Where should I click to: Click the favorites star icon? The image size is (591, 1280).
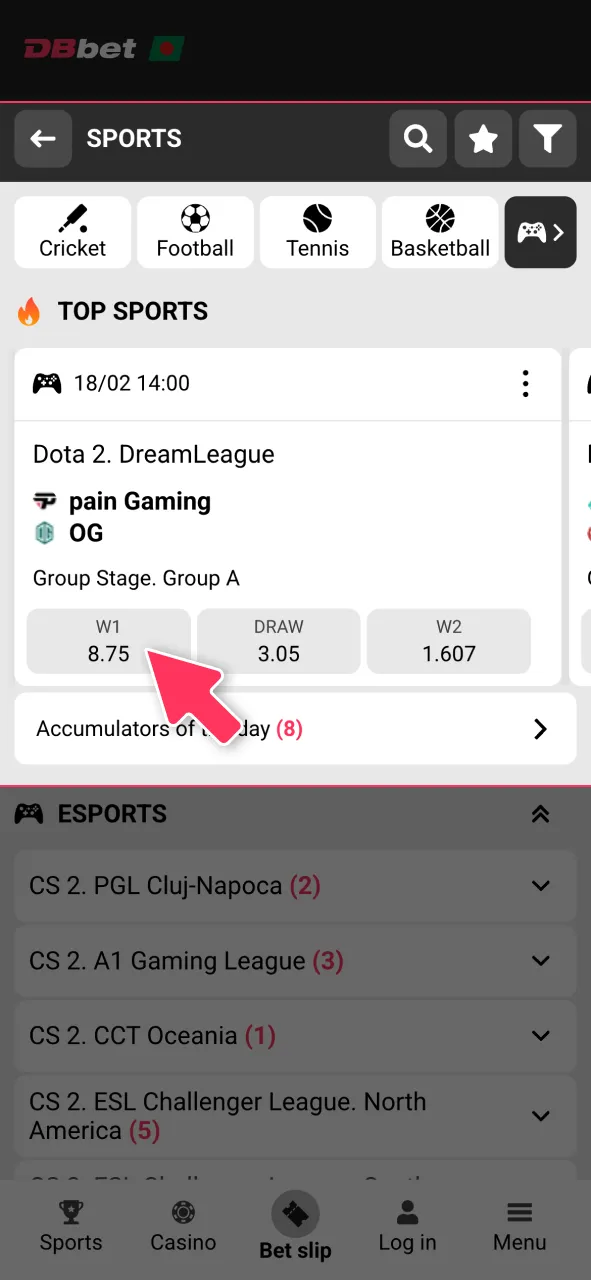(483, 138)
